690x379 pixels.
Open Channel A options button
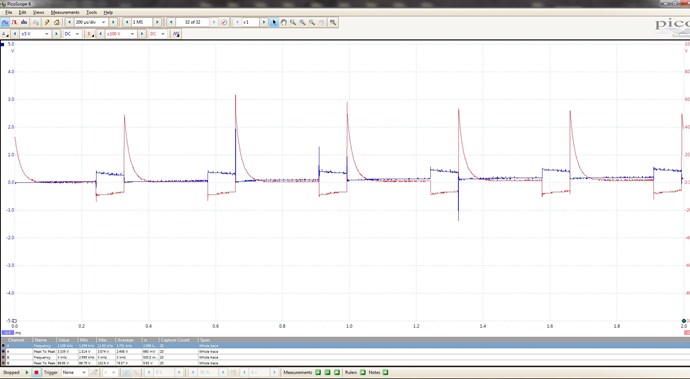[5, 34]
